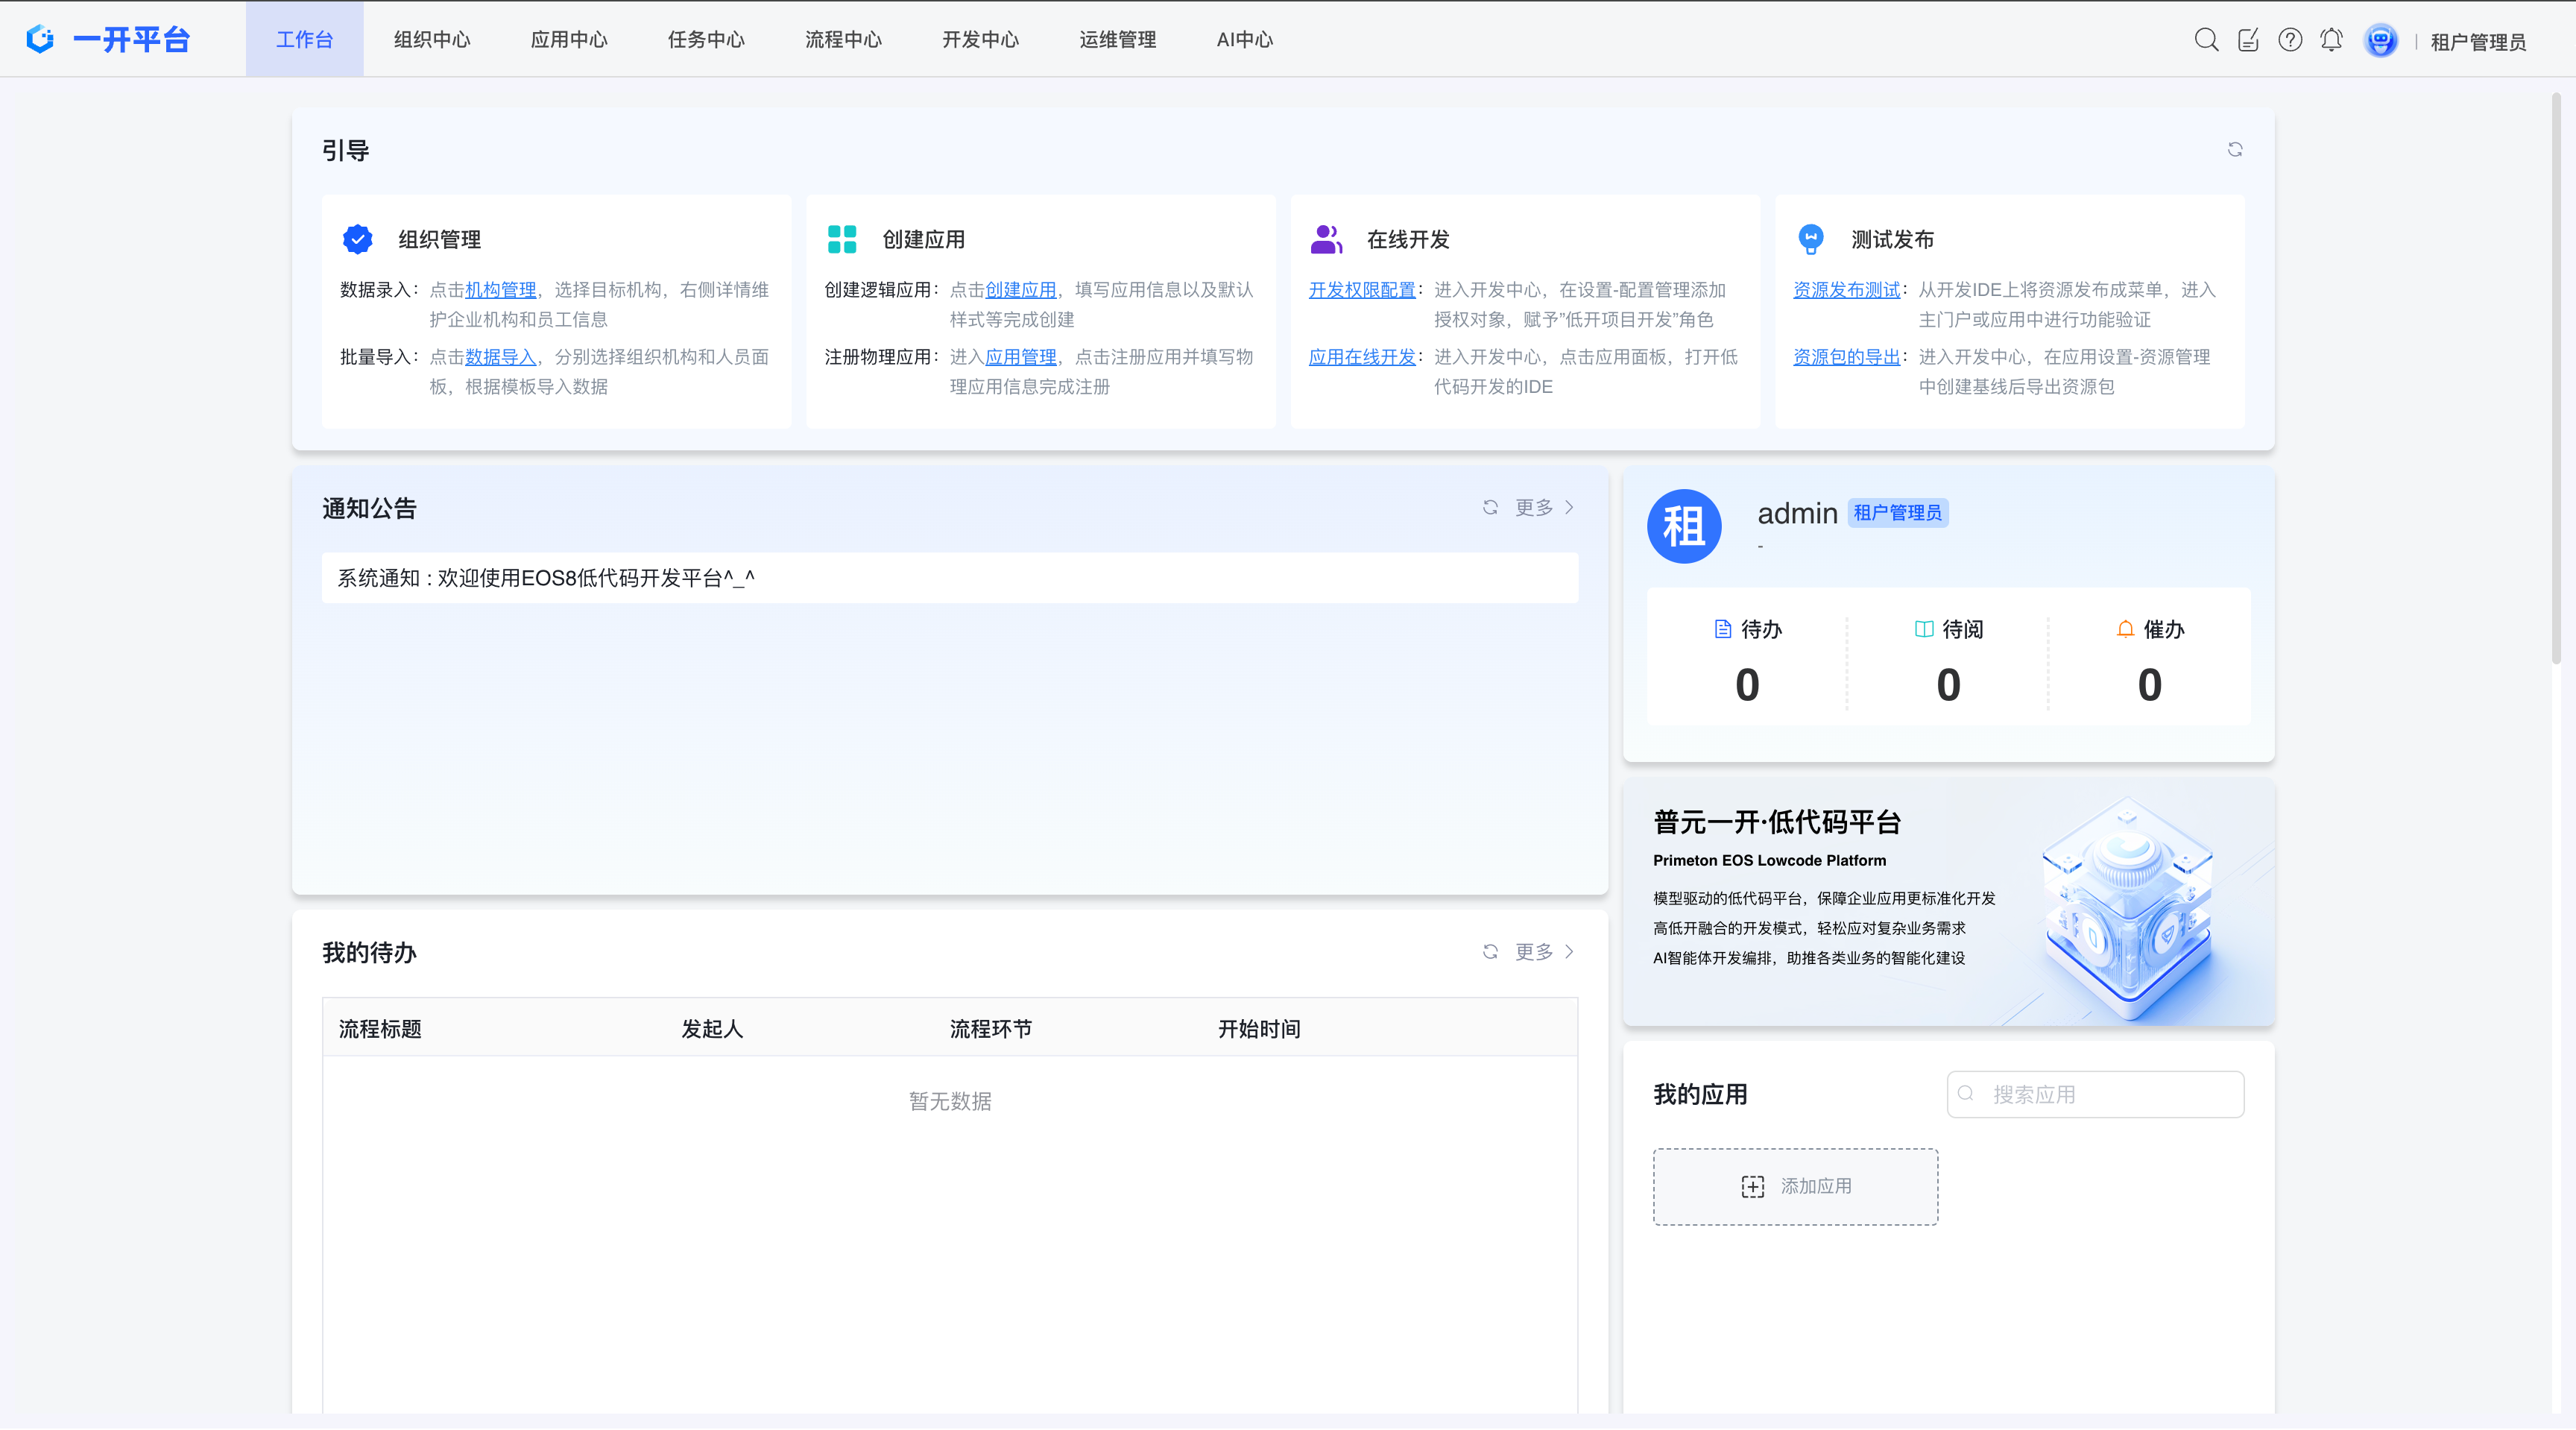Open the 机构管理 link
The image size is (2576, 1430).
click(501, 289)
